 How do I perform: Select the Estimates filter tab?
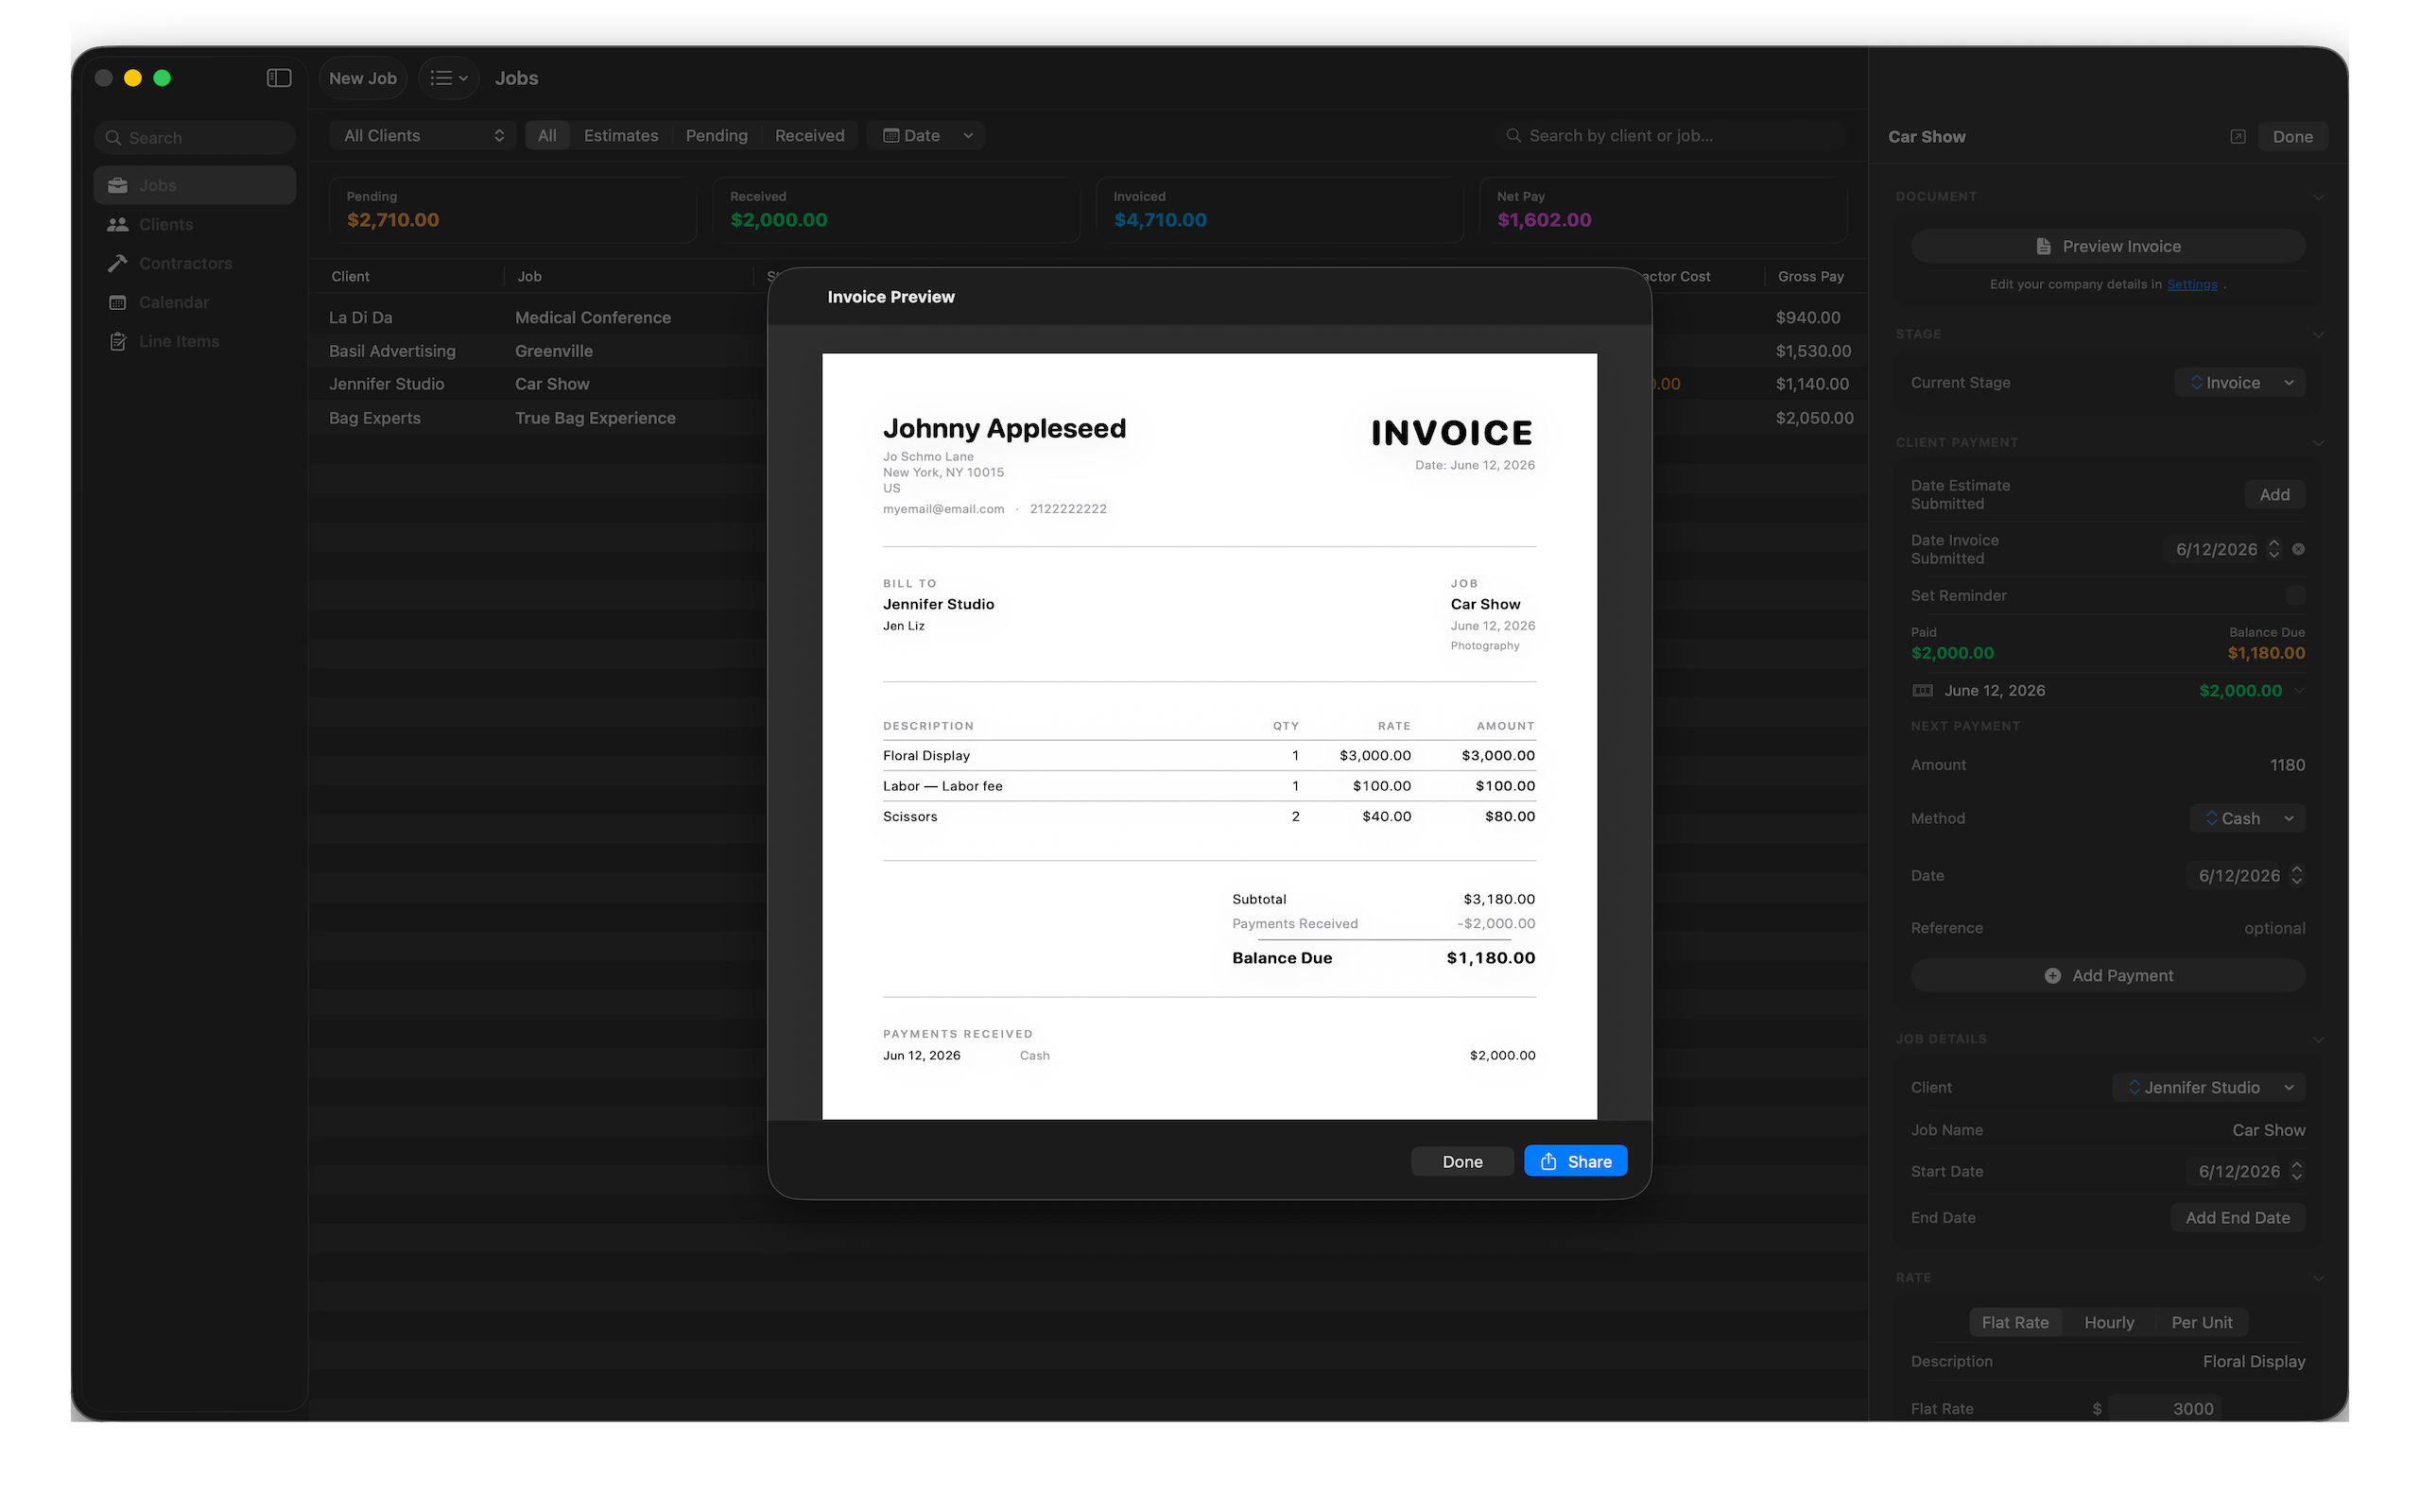[x=621, y=135]
